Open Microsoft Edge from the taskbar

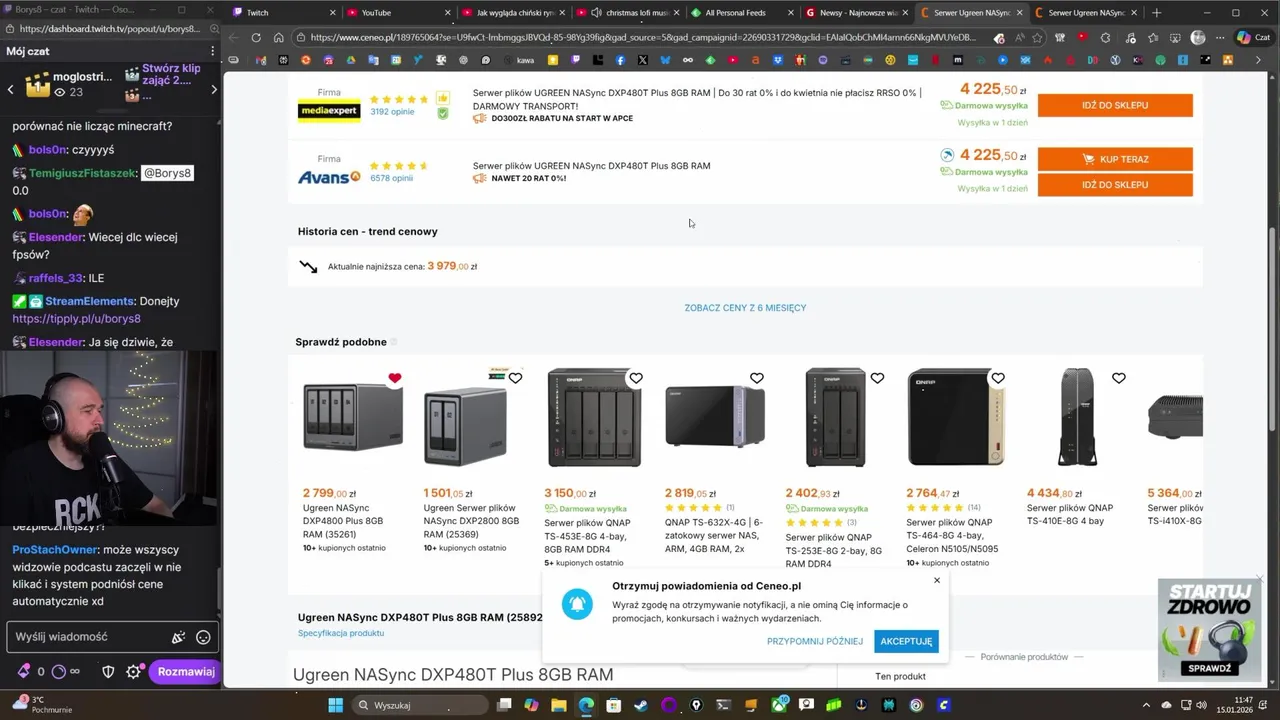pos(586,705)
